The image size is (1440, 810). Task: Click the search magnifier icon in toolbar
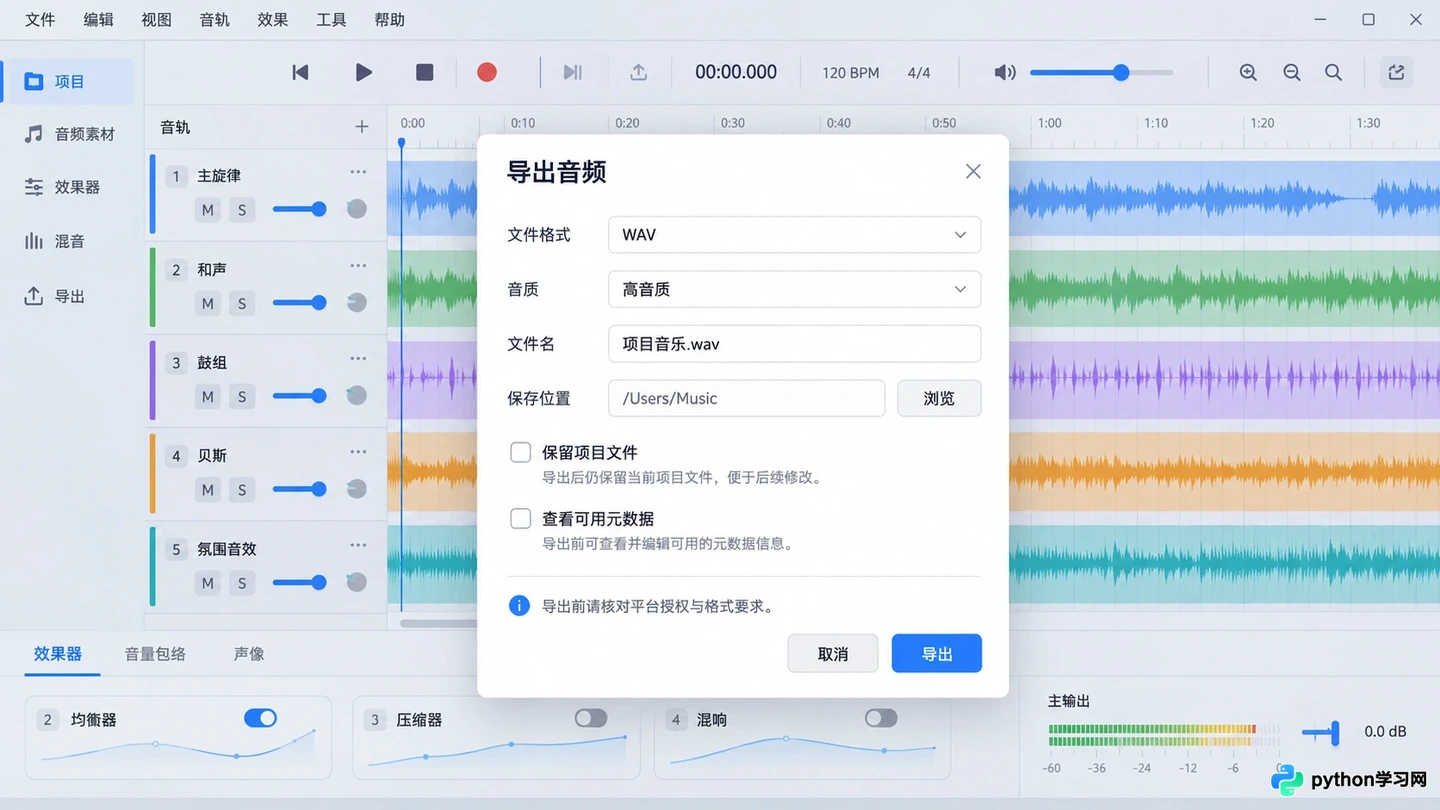pos(1334,72)
